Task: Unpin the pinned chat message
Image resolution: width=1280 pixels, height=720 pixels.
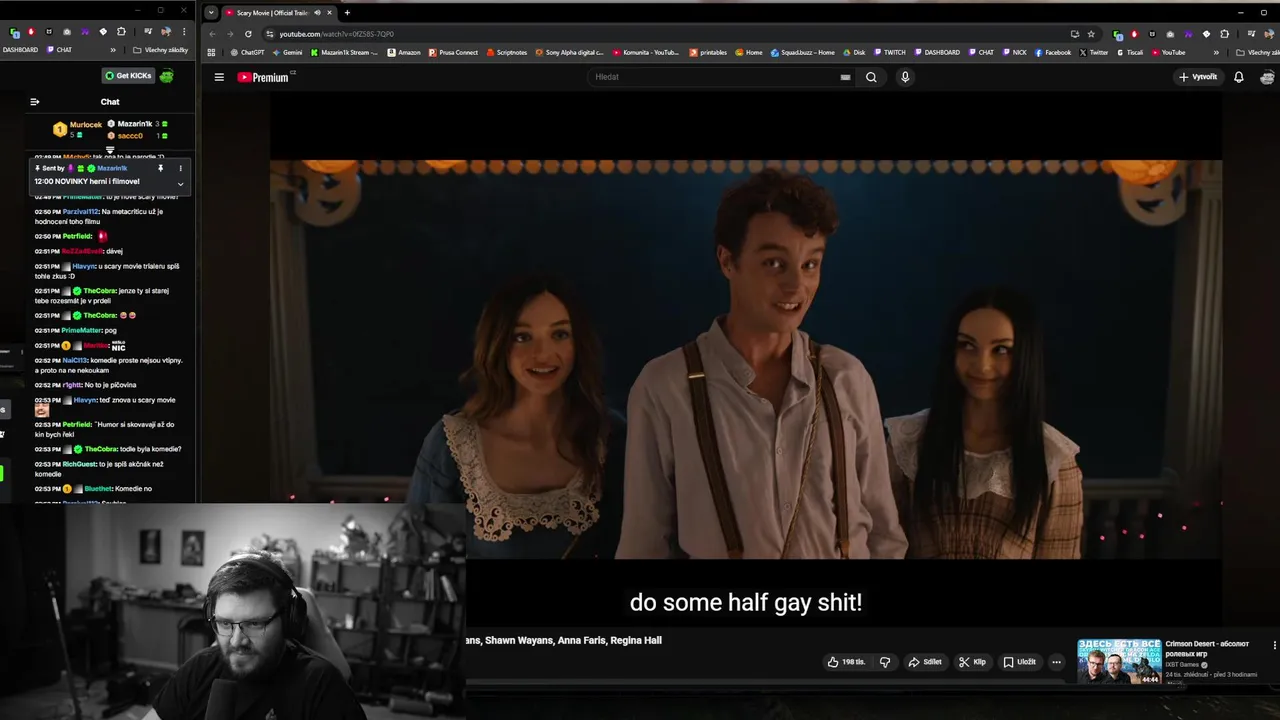Action: pos(160,168)
